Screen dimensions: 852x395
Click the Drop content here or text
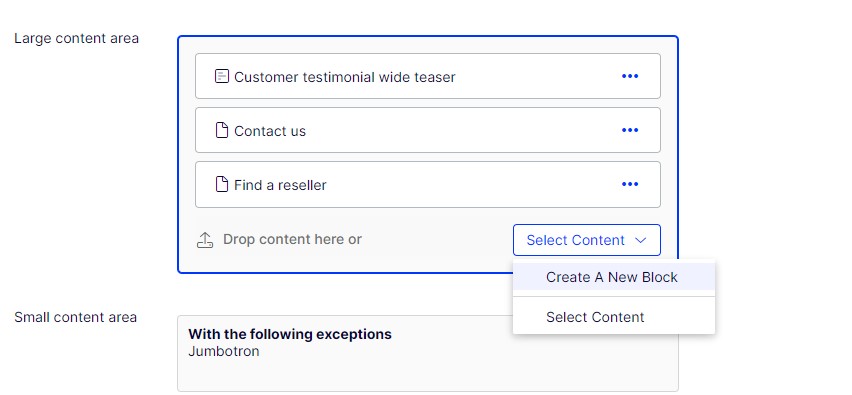point(292,240)
